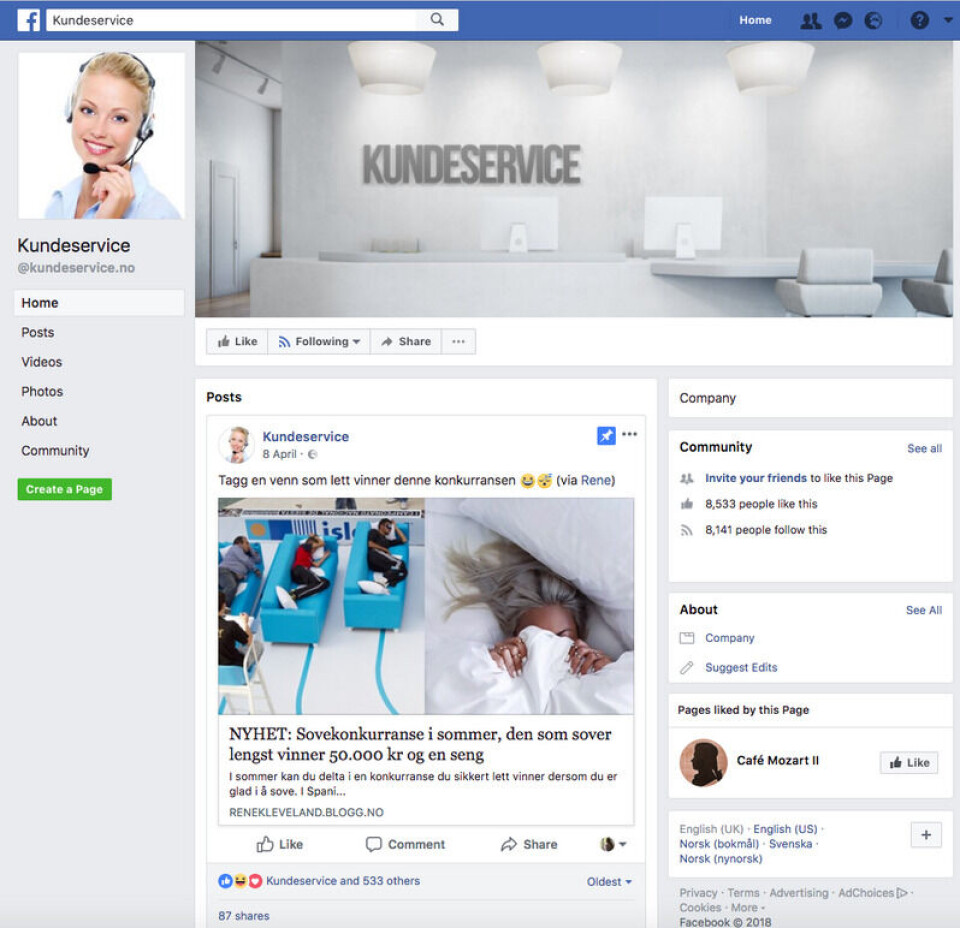The height and width of the screenshot is (928, 960).
Task: Click the help question mark icon
Action: pos(919,20)
